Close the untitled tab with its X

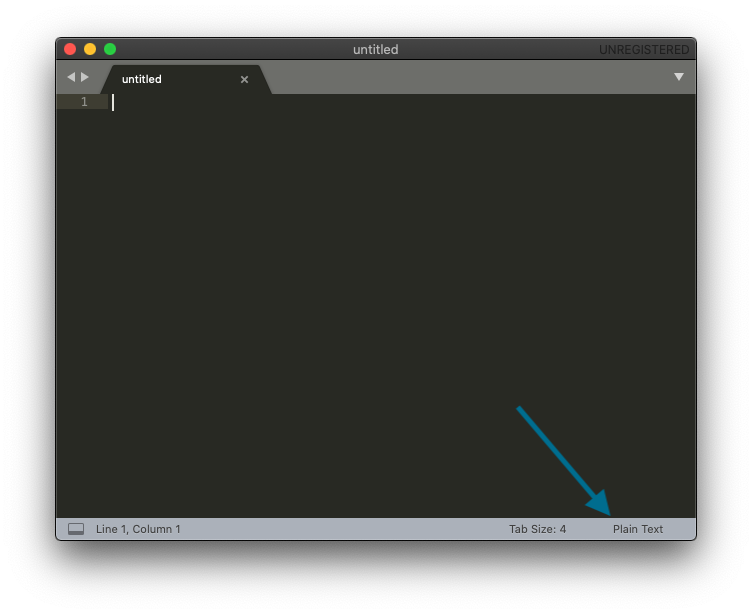244,79
